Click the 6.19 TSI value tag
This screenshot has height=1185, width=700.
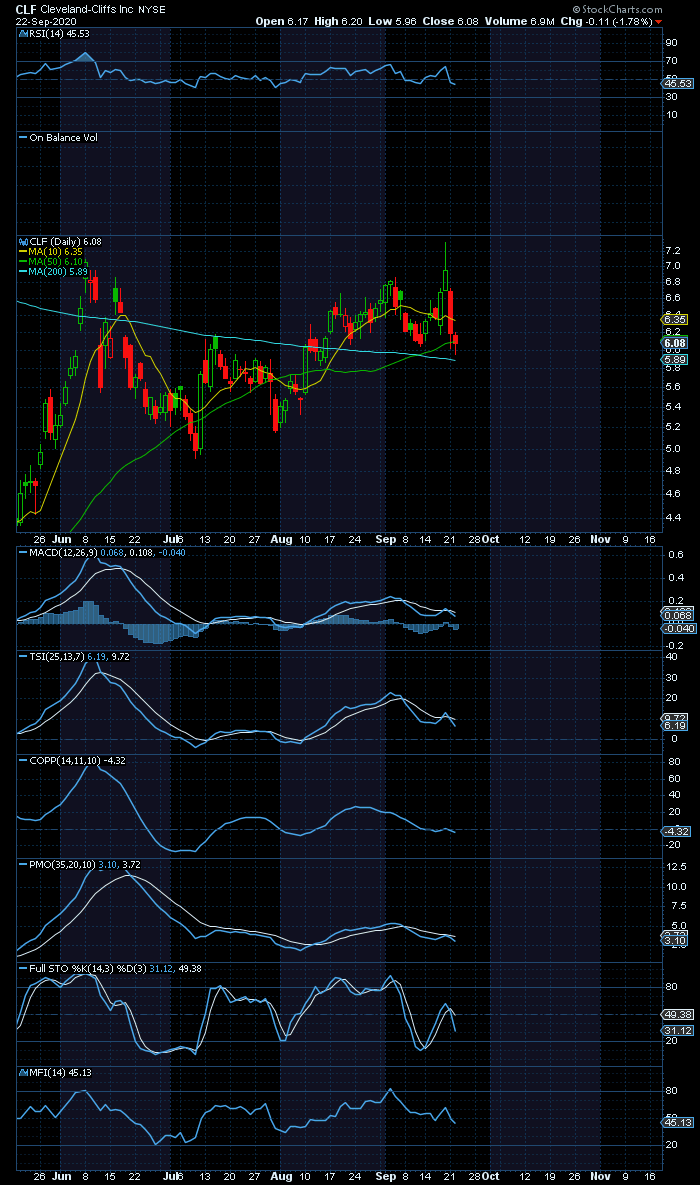click(676, 726)
